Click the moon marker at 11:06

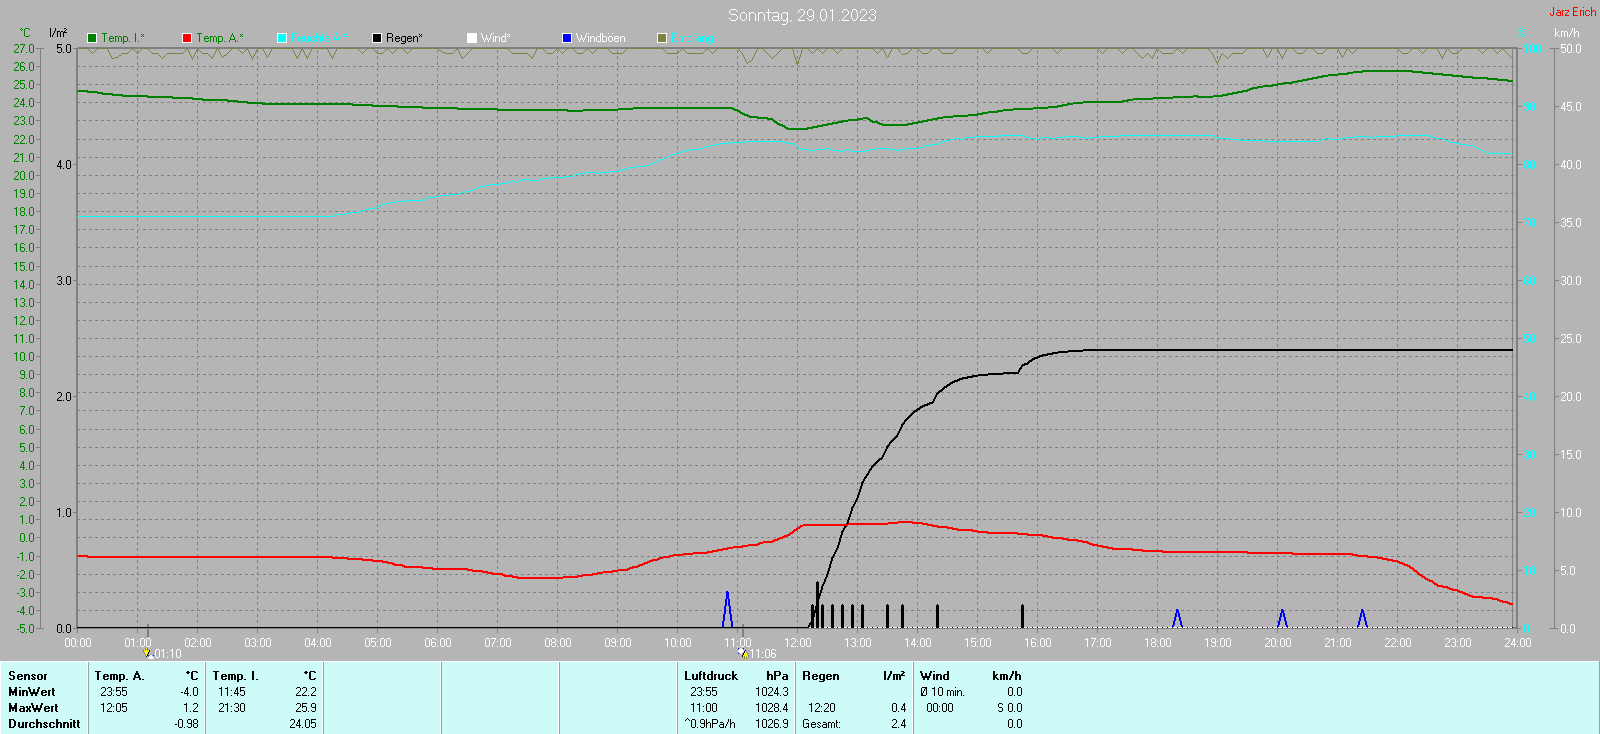tap(743, 653)
